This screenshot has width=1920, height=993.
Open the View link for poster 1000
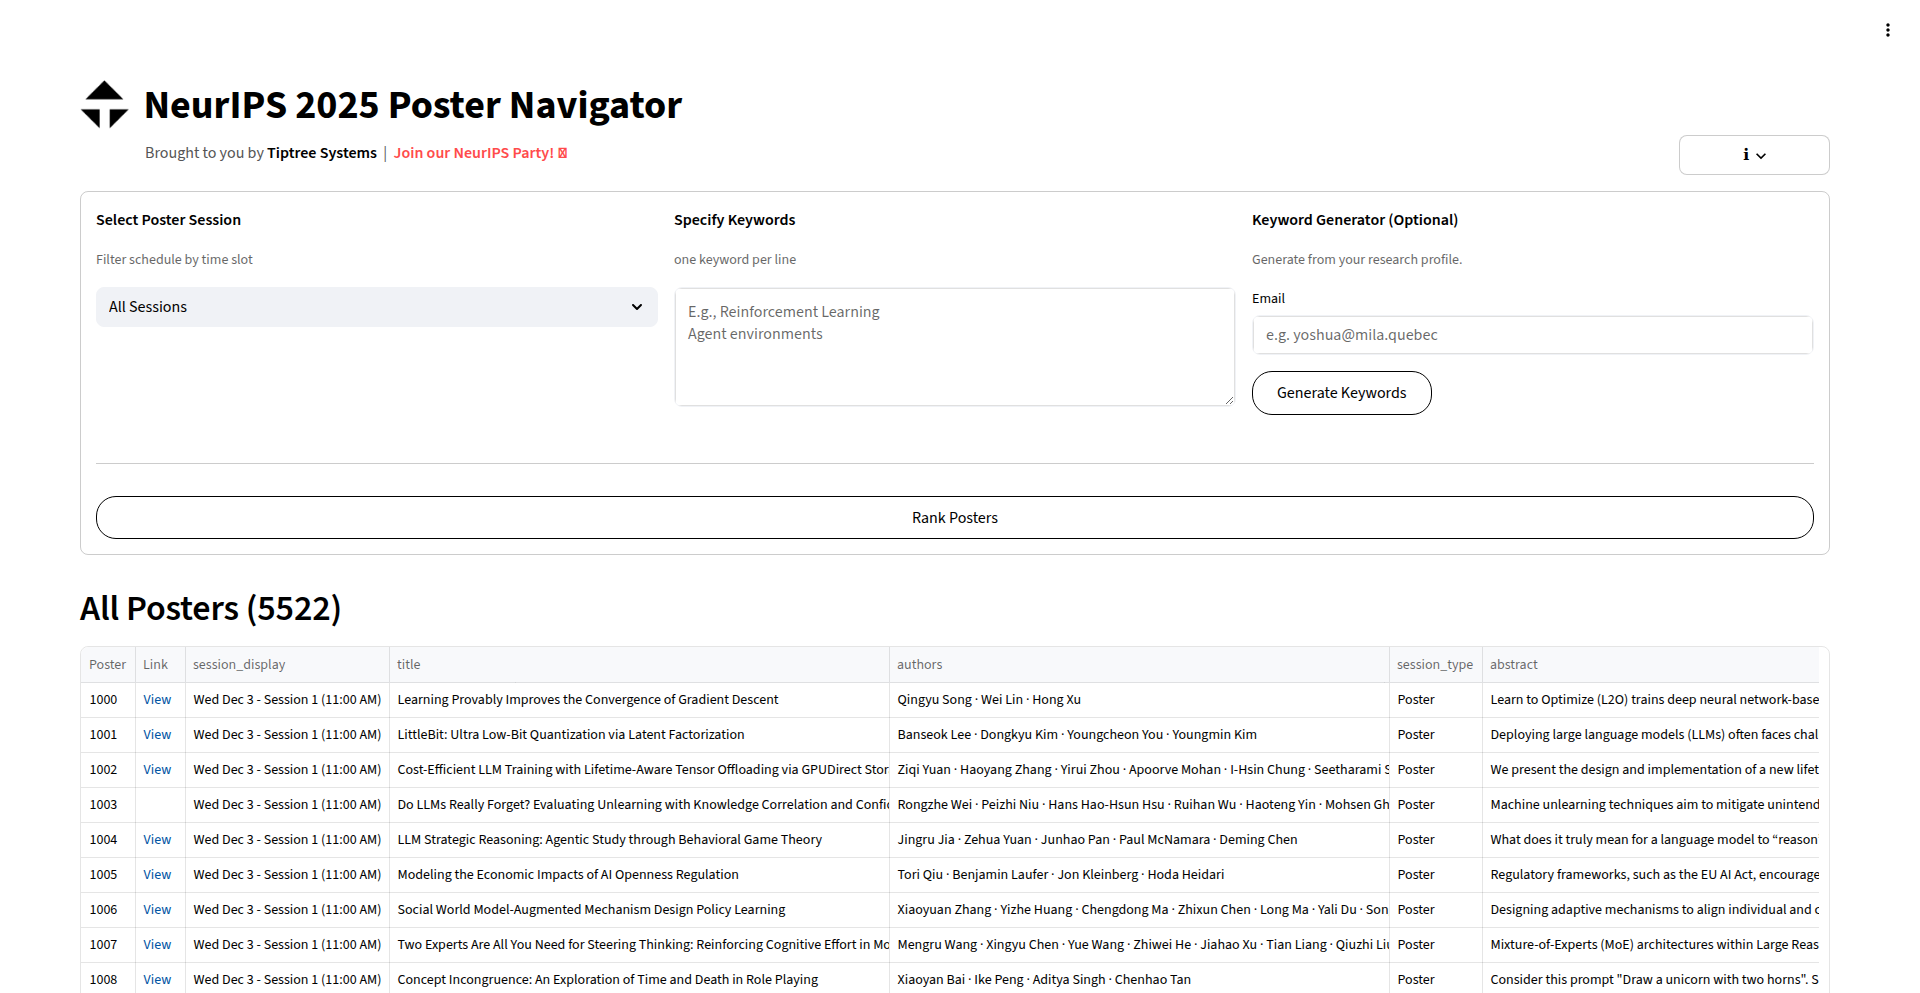tap(157, 699)
